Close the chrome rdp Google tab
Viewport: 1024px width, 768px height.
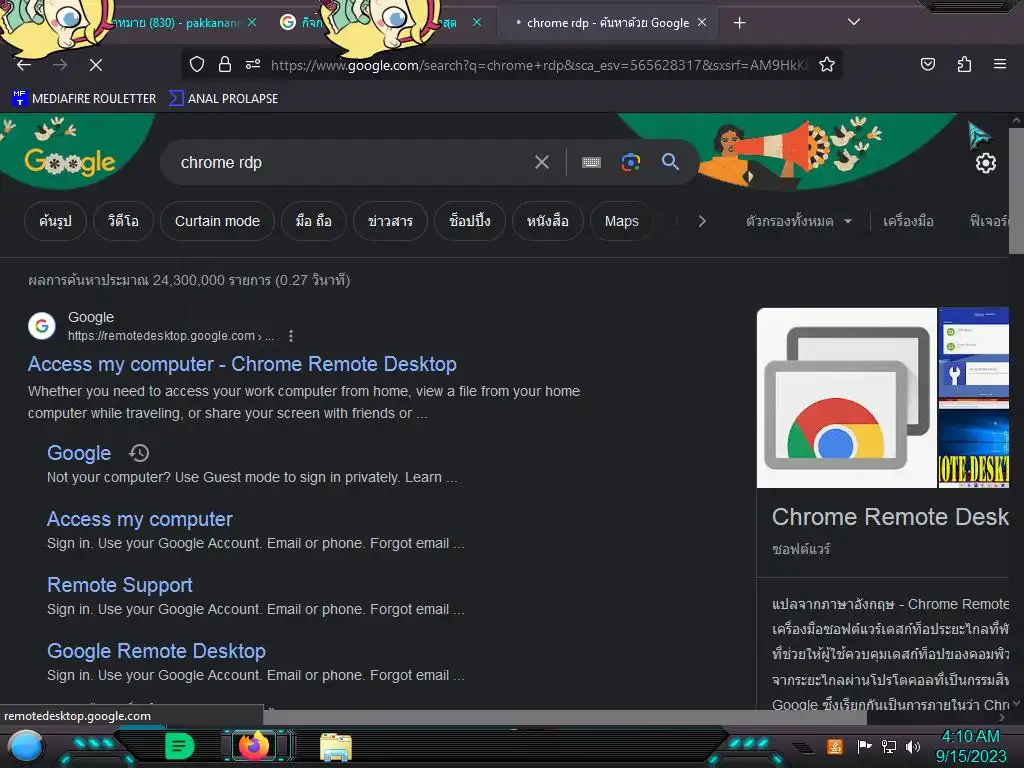pos(702,22)
